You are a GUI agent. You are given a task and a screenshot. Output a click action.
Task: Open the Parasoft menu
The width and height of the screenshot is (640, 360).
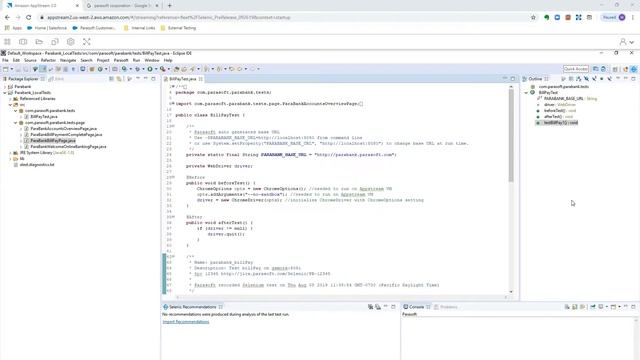[121, 60]
